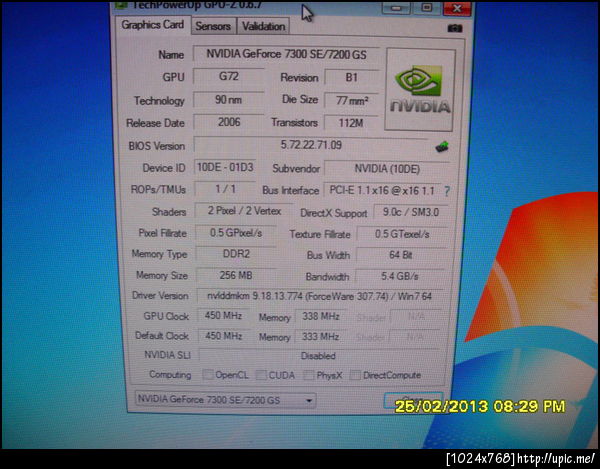Click the camera screenshot icon
The image size is (600, 469).
[455, 28]
